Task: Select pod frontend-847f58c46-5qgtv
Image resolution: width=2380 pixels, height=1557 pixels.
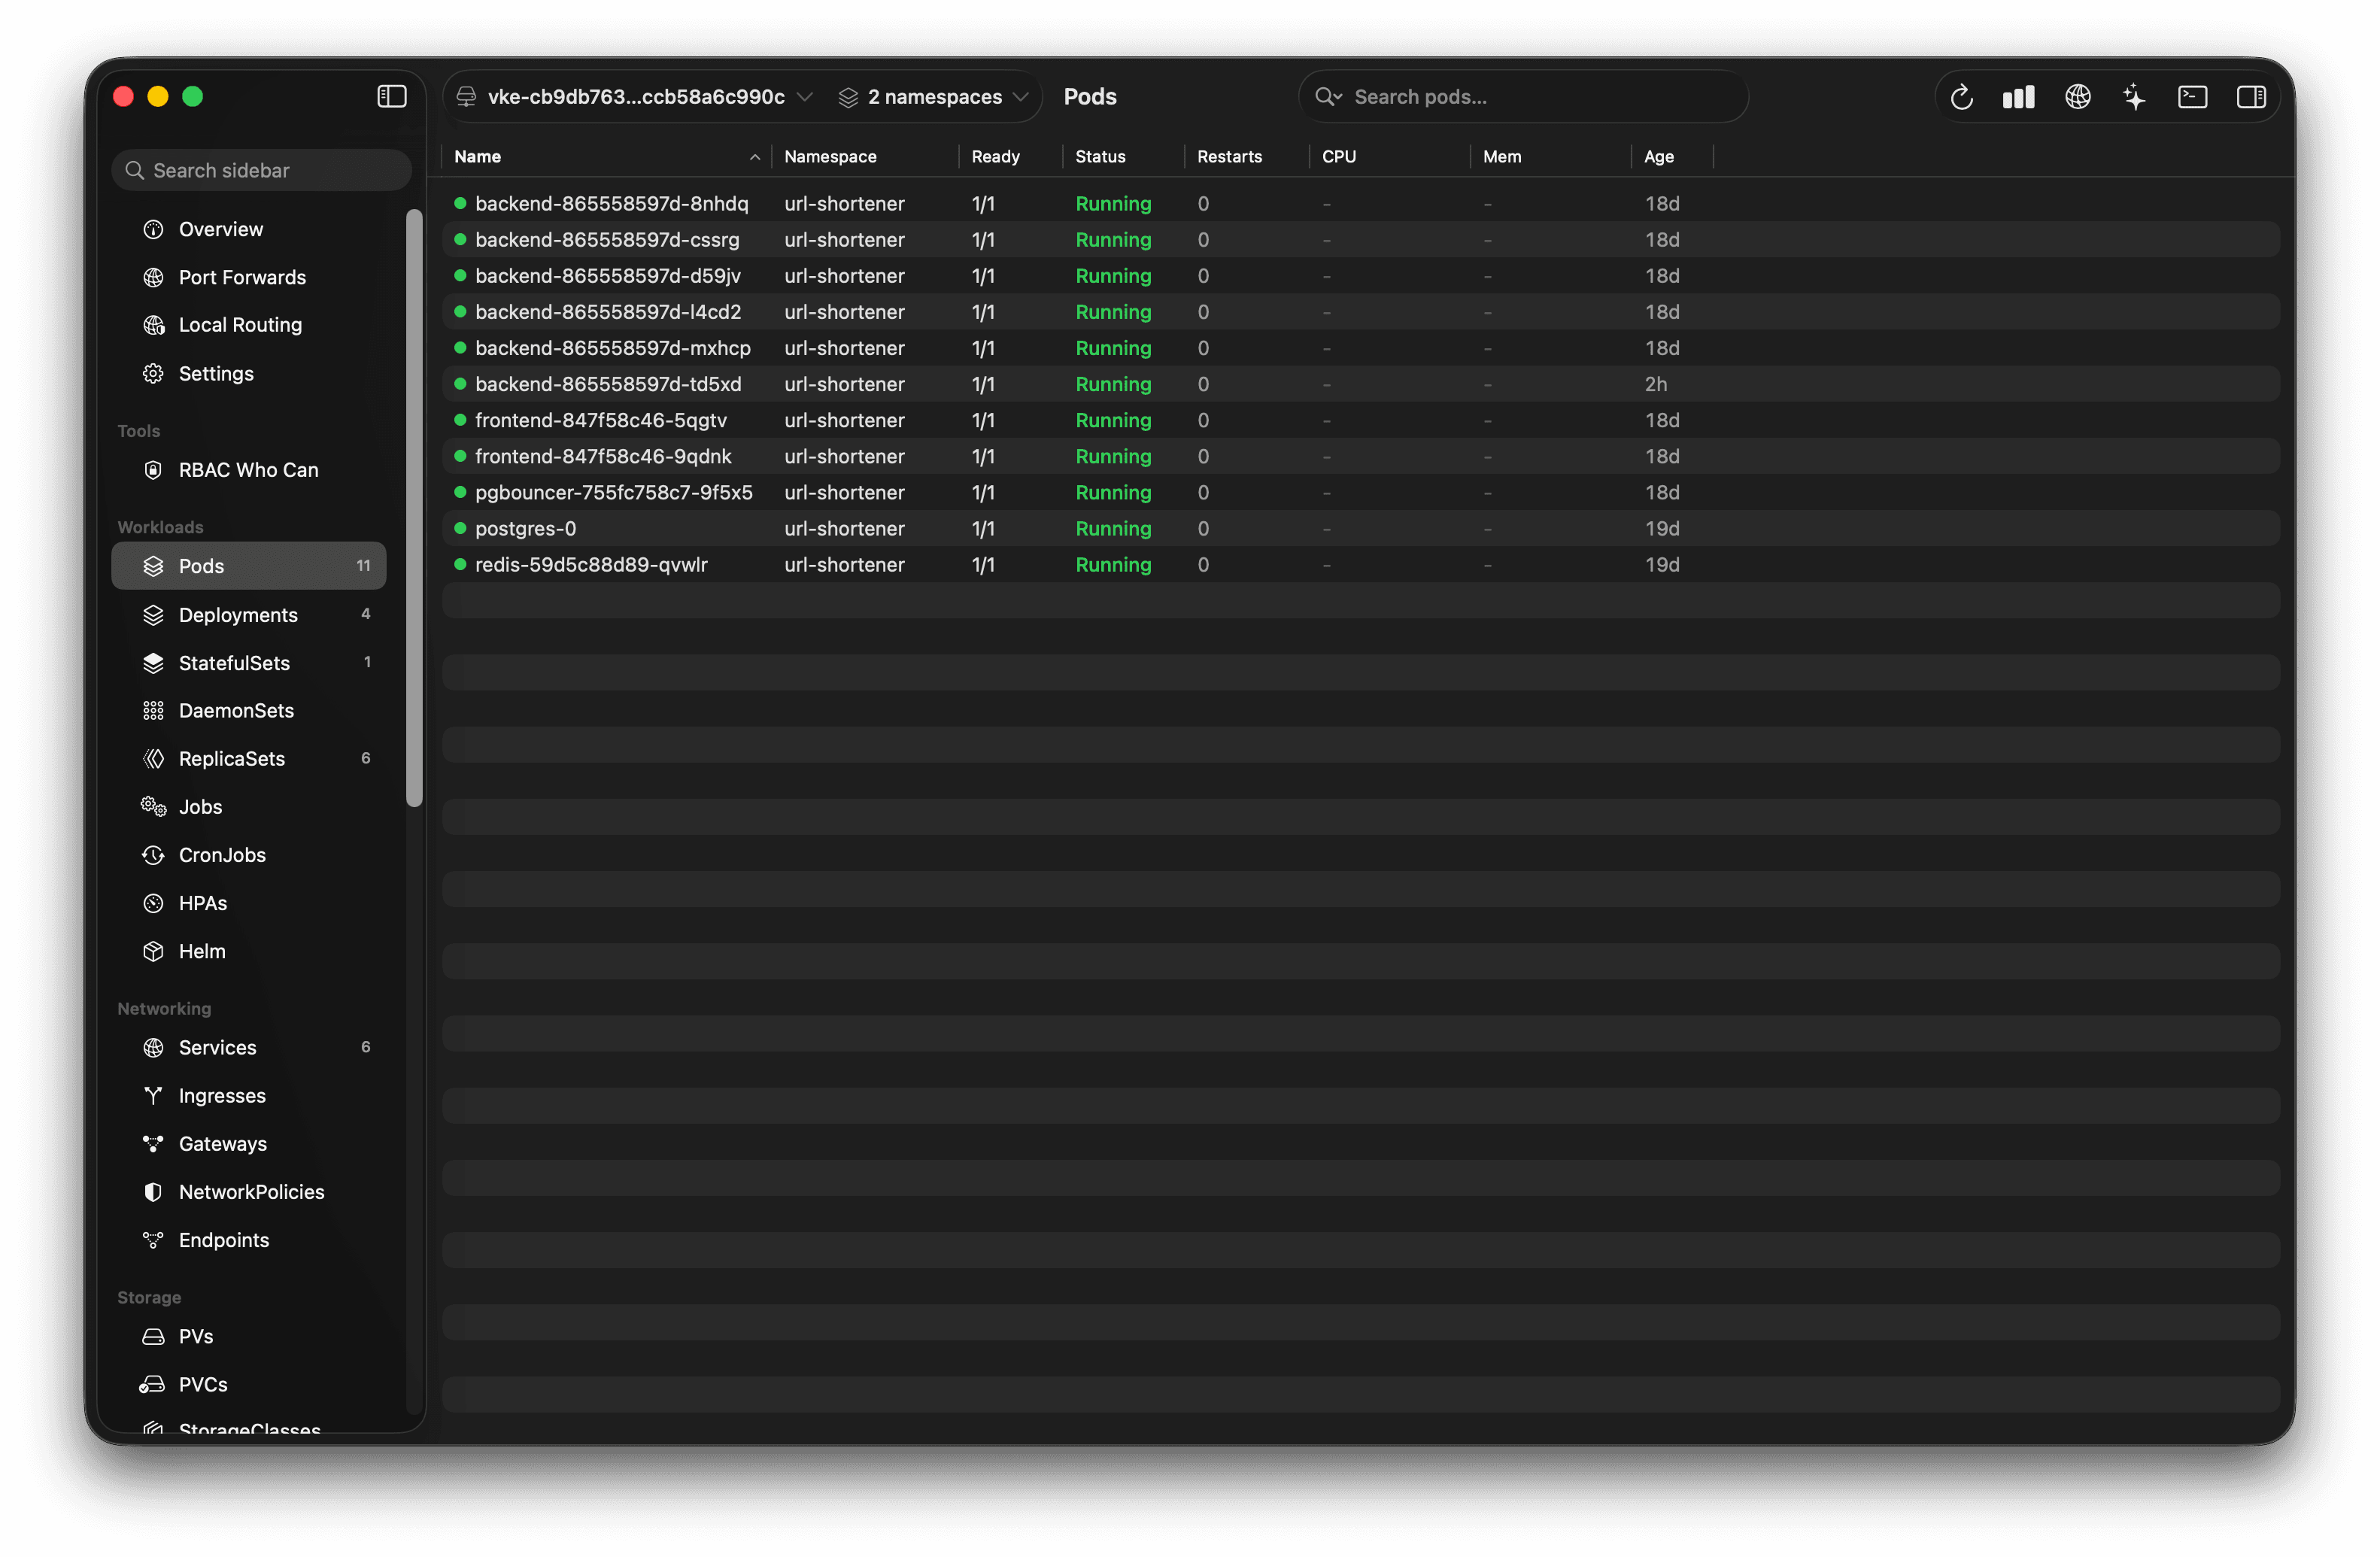Action: click(x=1360, y=420)
